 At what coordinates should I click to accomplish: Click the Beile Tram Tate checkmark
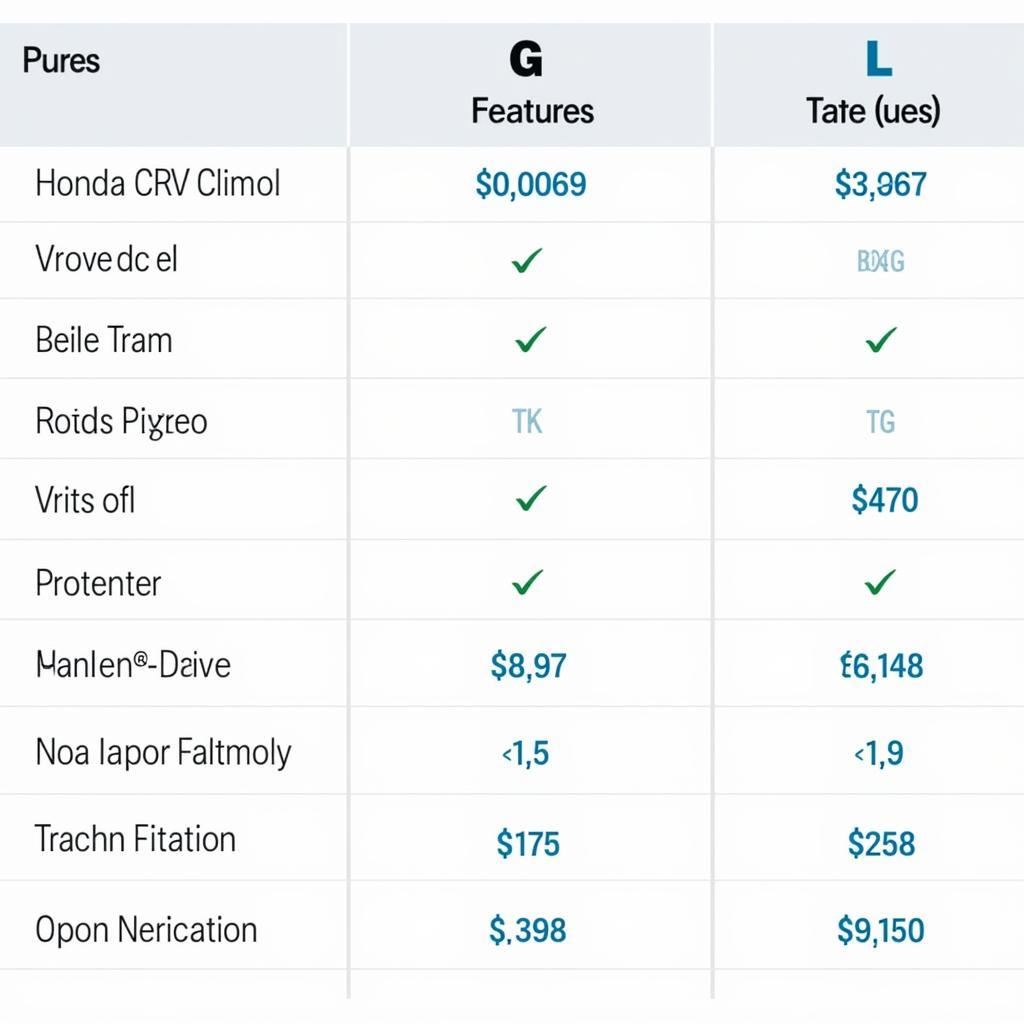(880, 341)
